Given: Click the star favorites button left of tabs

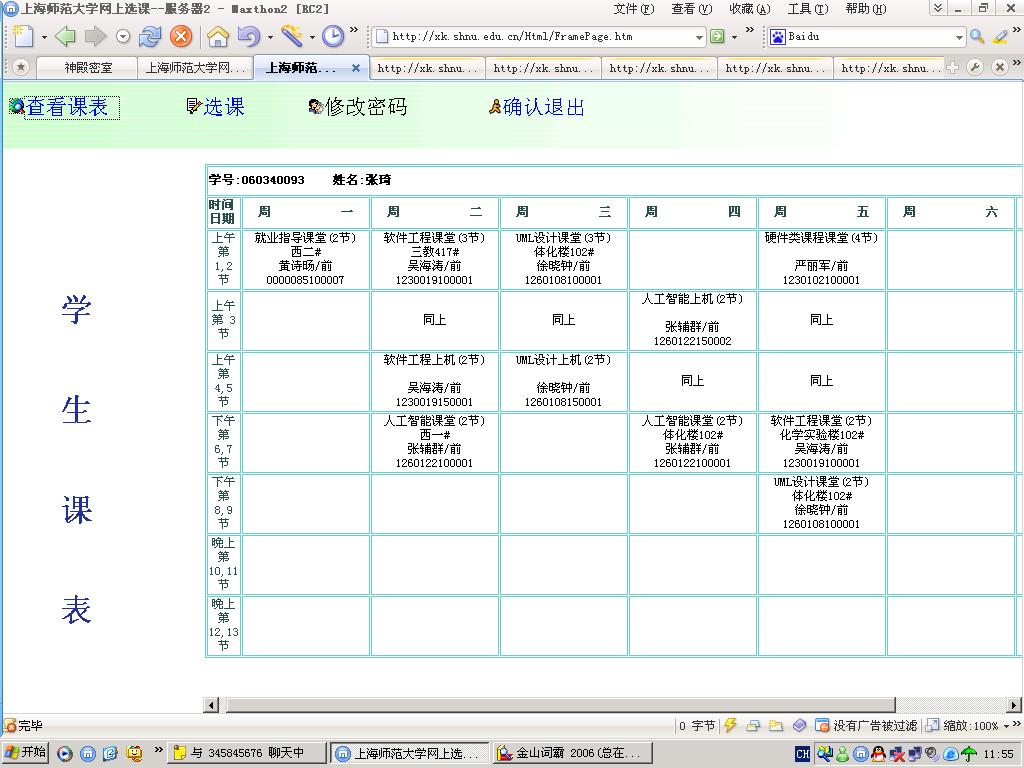Looking at the screenshot, I should click(21, 67).
